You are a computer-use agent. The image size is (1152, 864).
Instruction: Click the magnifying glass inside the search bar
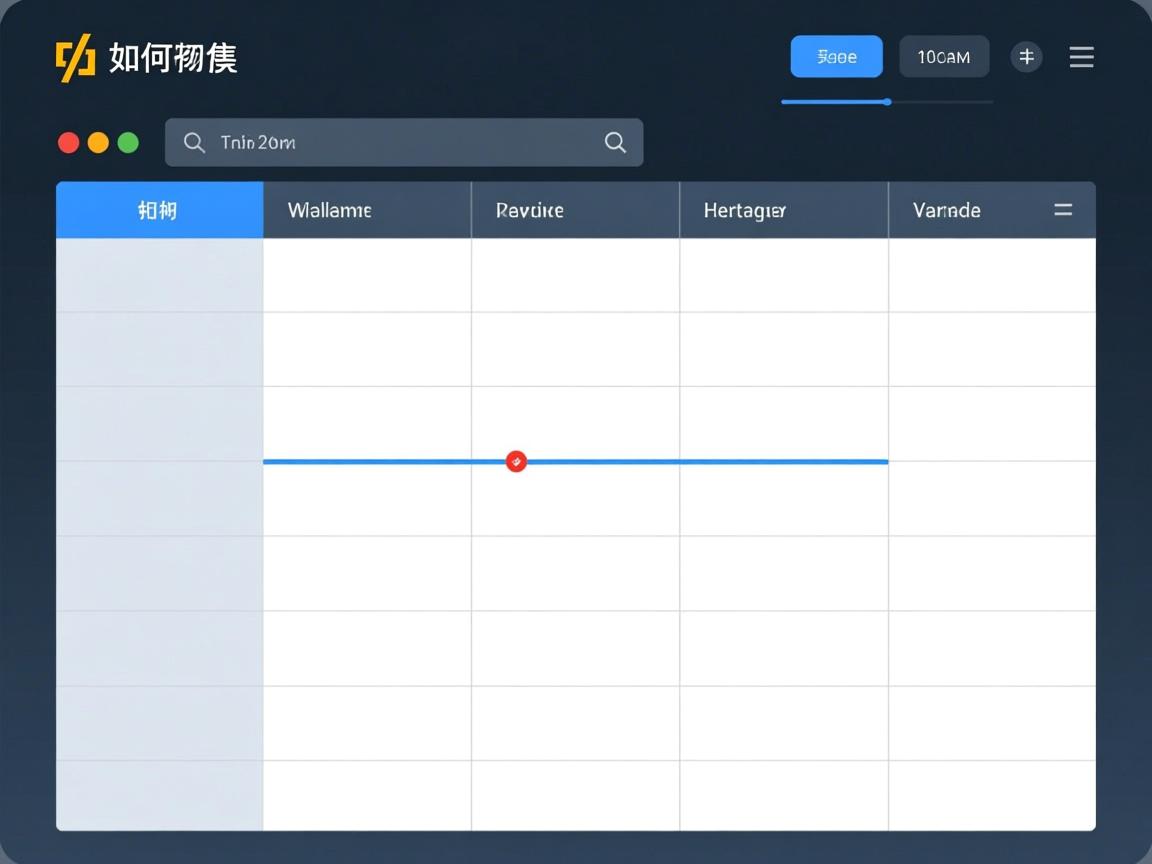coord(194,142)
